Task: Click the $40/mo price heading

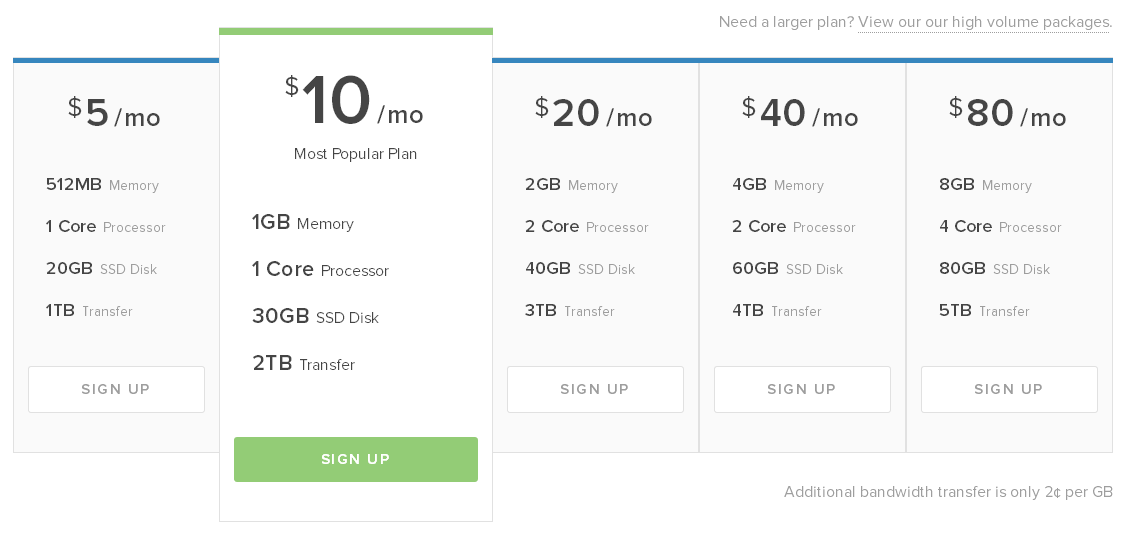Action: tap(801, 114)
